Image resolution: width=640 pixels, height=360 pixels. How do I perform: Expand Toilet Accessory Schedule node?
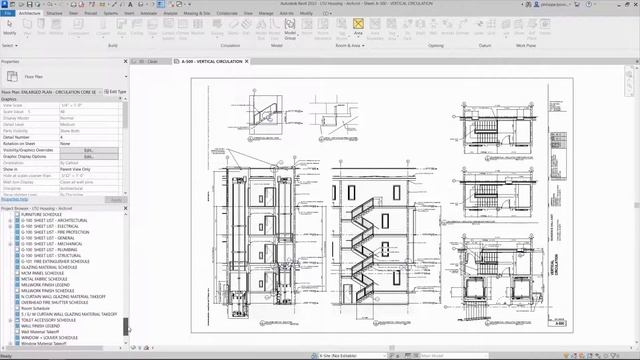tap(11, 320)
